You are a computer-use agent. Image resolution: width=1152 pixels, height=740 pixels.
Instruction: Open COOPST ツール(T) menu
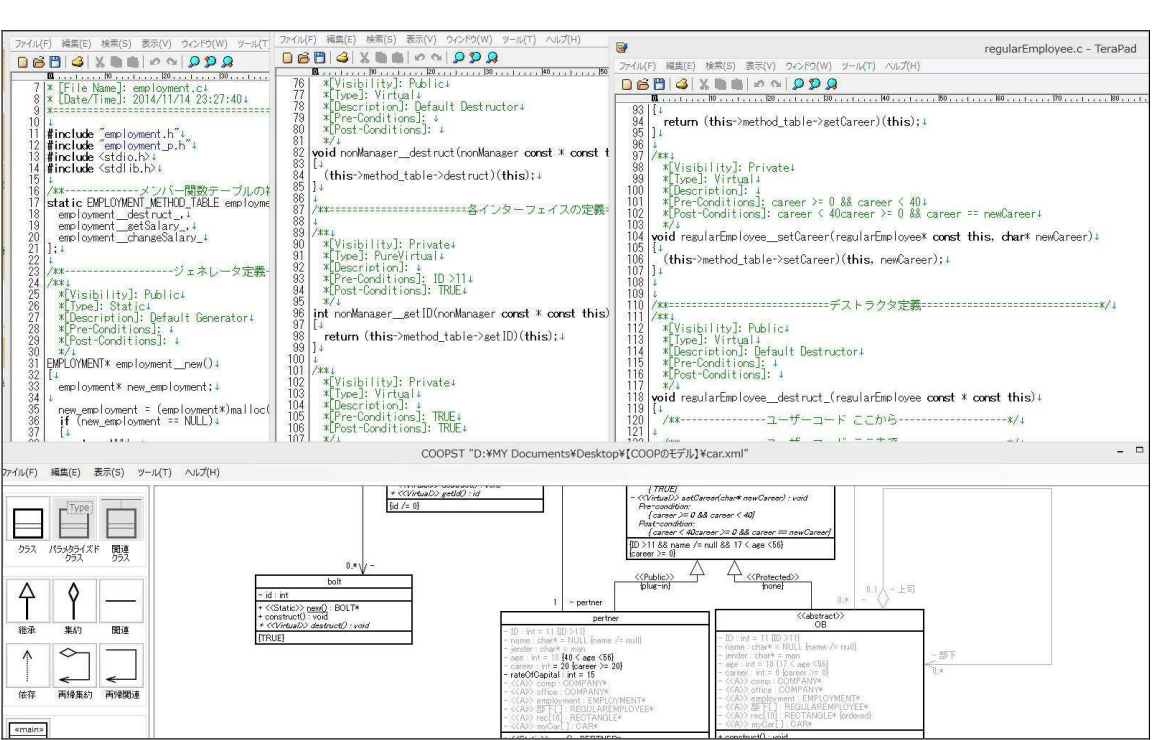tap(154, 472)
